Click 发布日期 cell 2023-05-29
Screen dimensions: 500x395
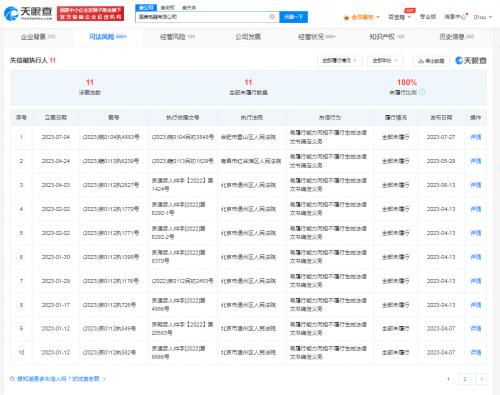(x=441, y=161)
